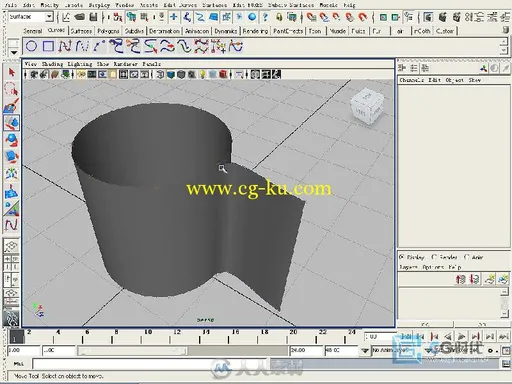Click the open scene folder icon
This screenshot has width=512, height=384.
coord(80,17)
